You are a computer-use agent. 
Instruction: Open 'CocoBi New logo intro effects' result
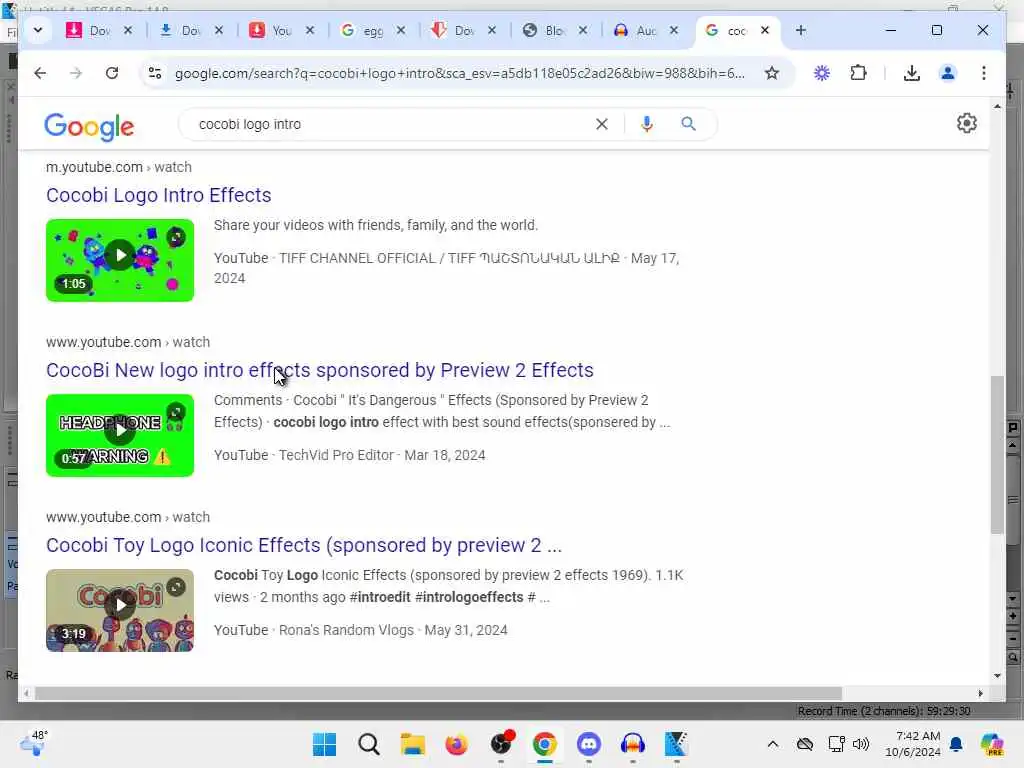[319, 370]
